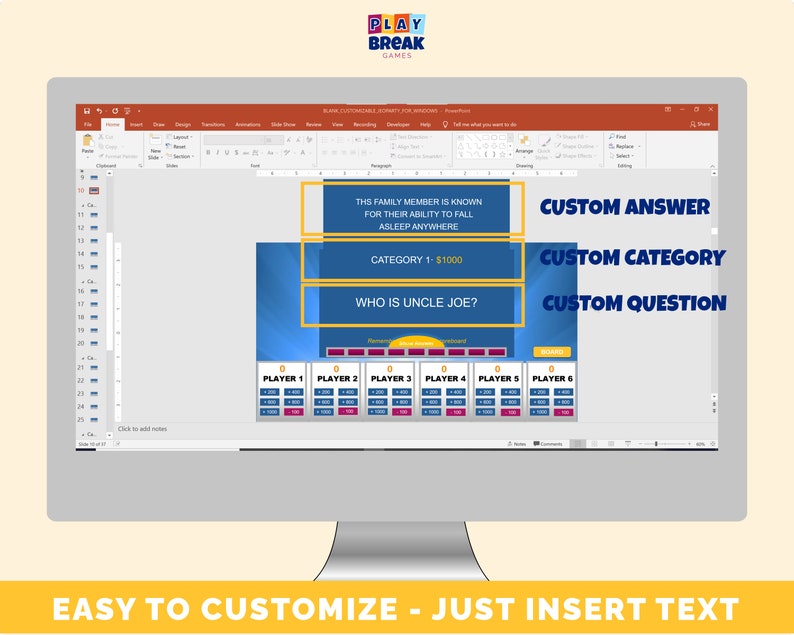Viewport: 794px width, 635px height.
Task: Open Tell me what you want lightbulb
Action: click(445, 125)
